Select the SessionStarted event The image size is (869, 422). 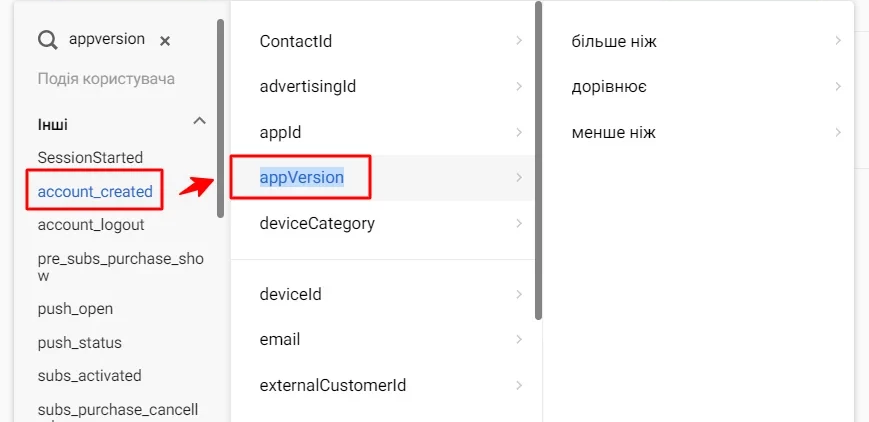tap(90, 157)
